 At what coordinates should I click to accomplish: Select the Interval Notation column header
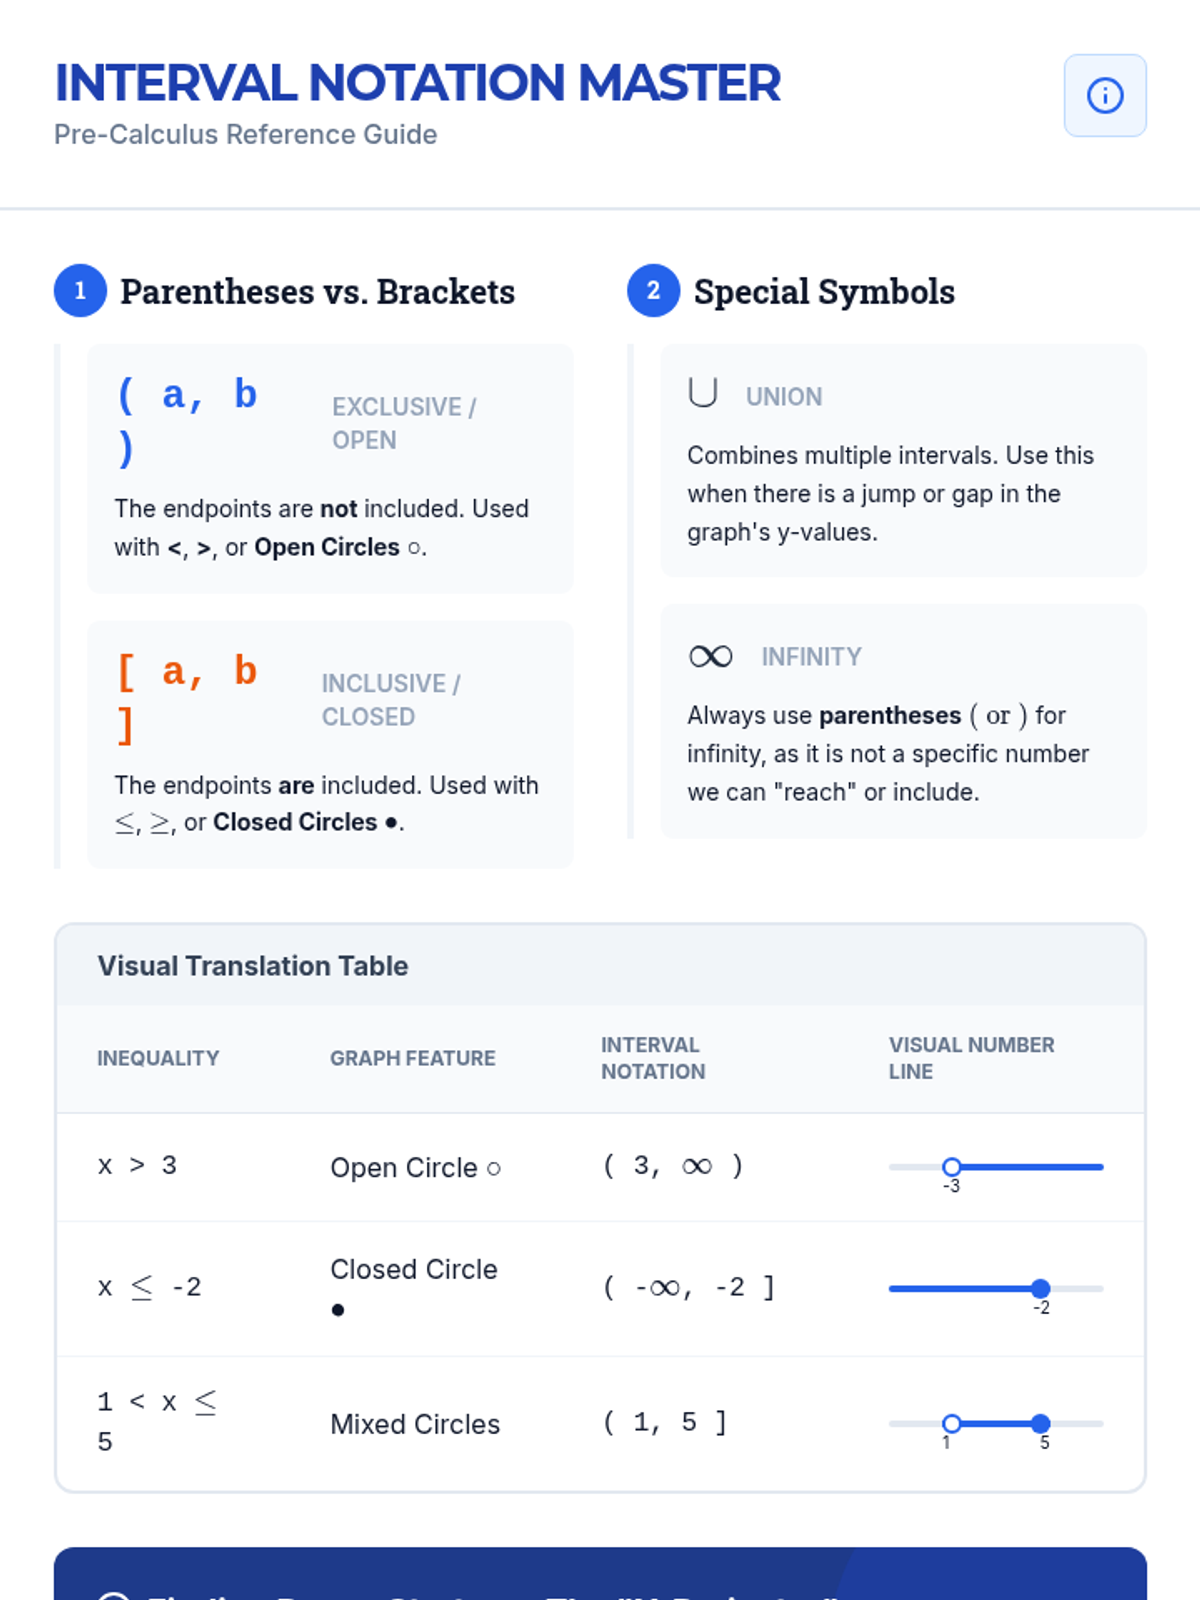(x=653, y=1058)
